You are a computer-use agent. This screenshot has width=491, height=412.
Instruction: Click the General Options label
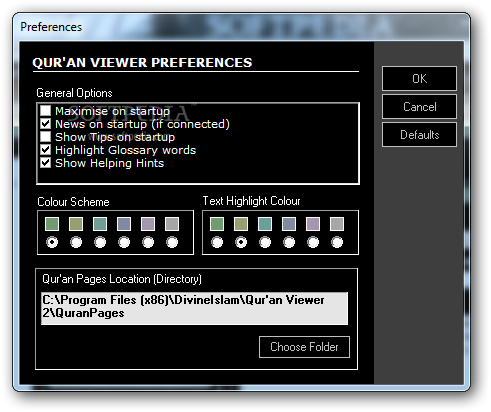point(74,93)
